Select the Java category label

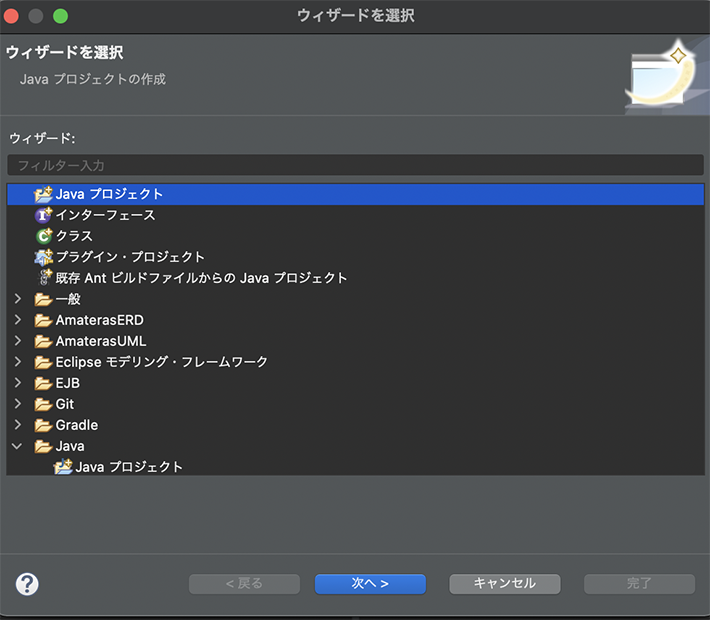[70, 446]
